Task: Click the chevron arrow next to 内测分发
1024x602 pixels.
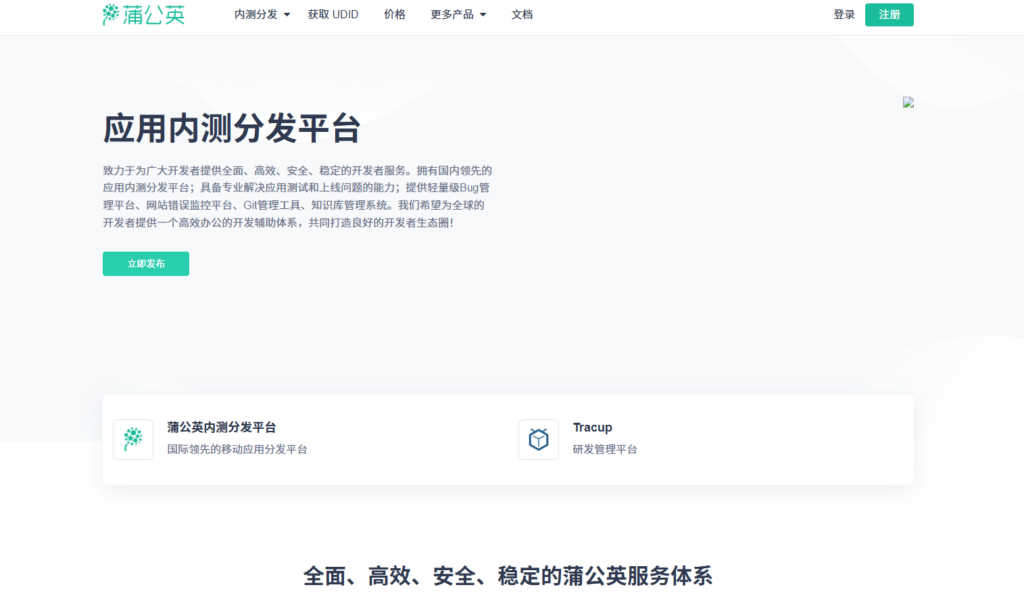Action: point(287,15)
